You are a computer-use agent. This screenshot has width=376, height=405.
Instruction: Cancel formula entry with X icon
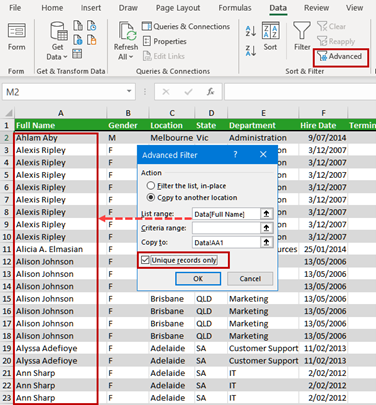pyautogui.click(x=166, y=92)
